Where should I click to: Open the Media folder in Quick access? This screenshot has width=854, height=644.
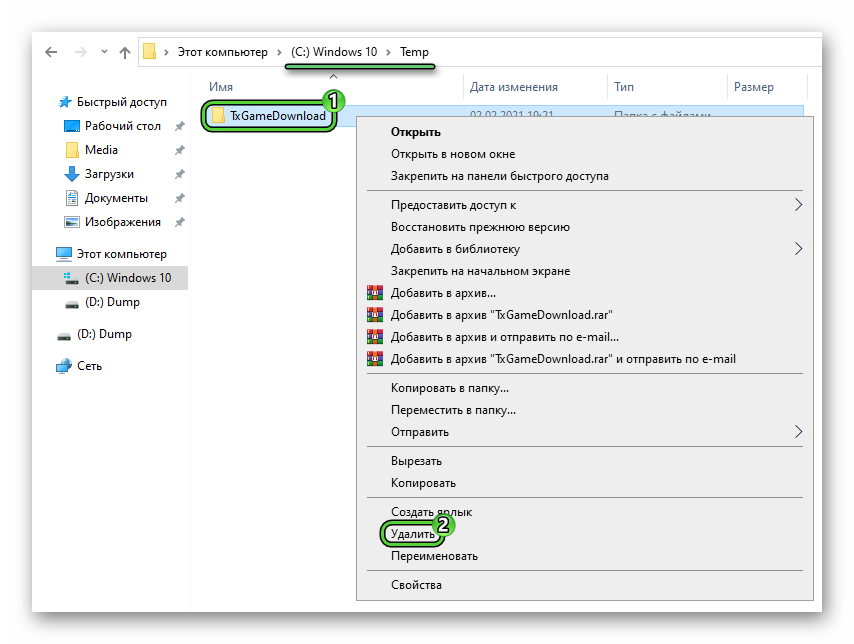101,150
